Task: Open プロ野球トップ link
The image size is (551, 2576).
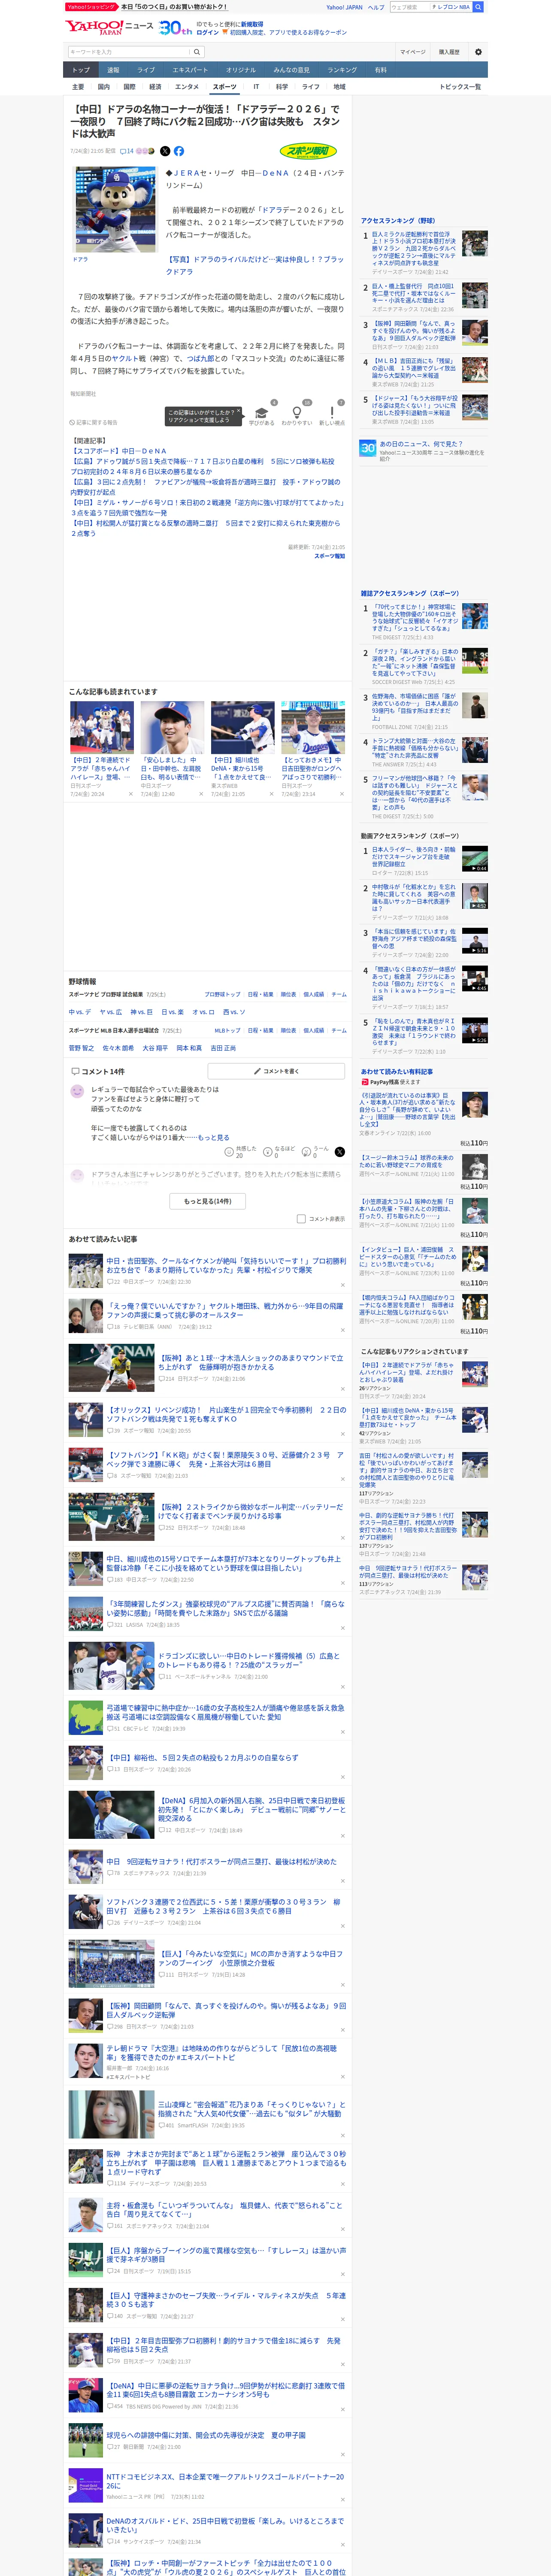Action: (222, 995)
